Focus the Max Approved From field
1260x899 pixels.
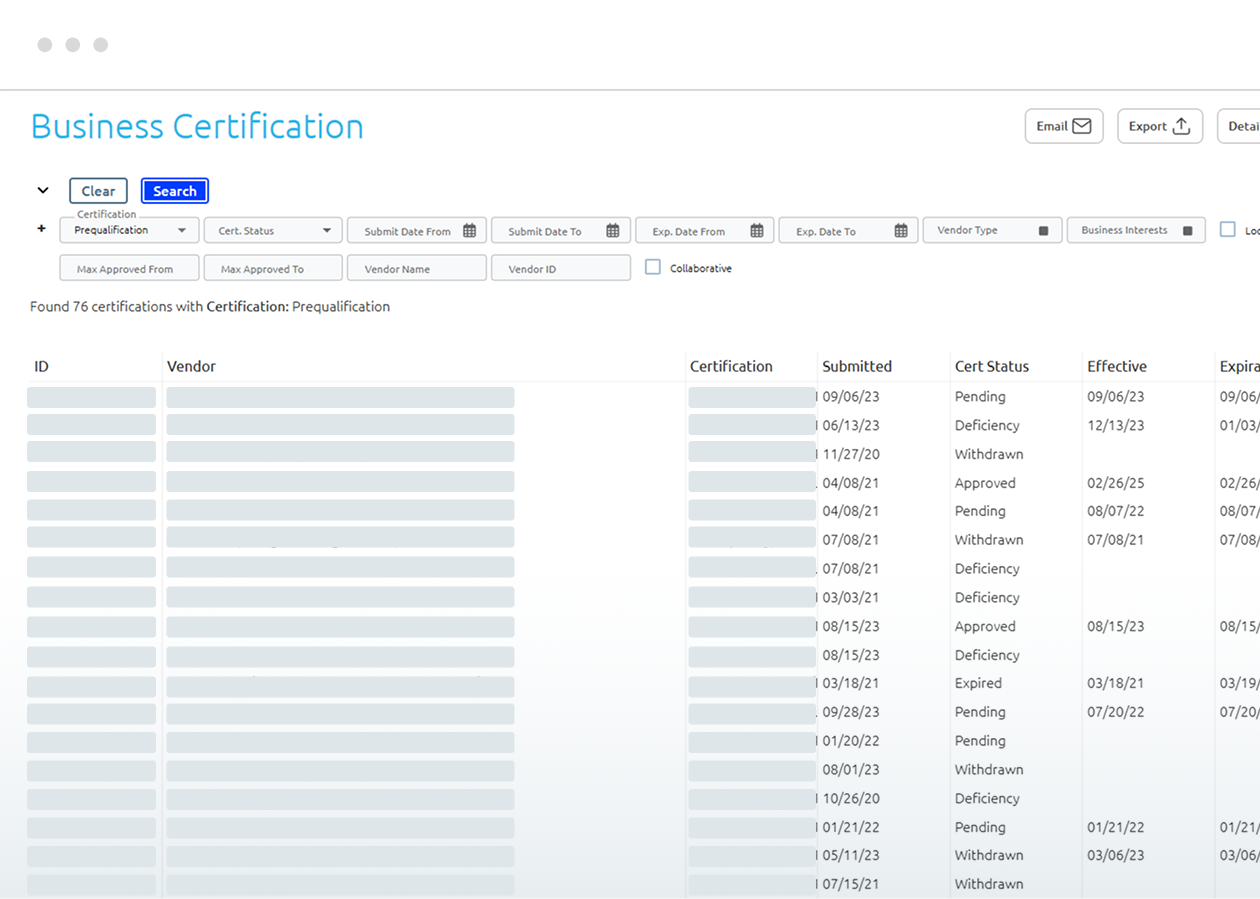[x=129, y=269]
